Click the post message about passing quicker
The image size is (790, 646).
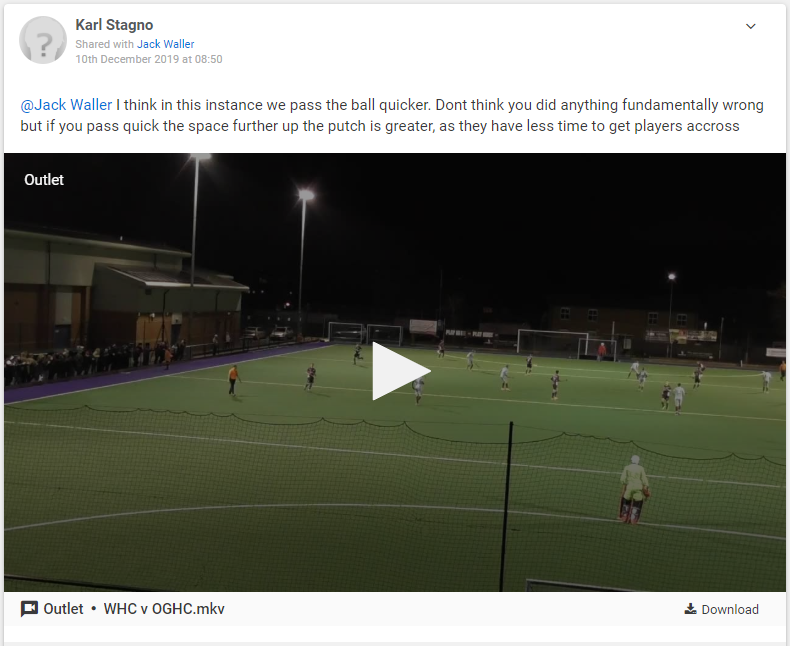click(x=392, y=115)
